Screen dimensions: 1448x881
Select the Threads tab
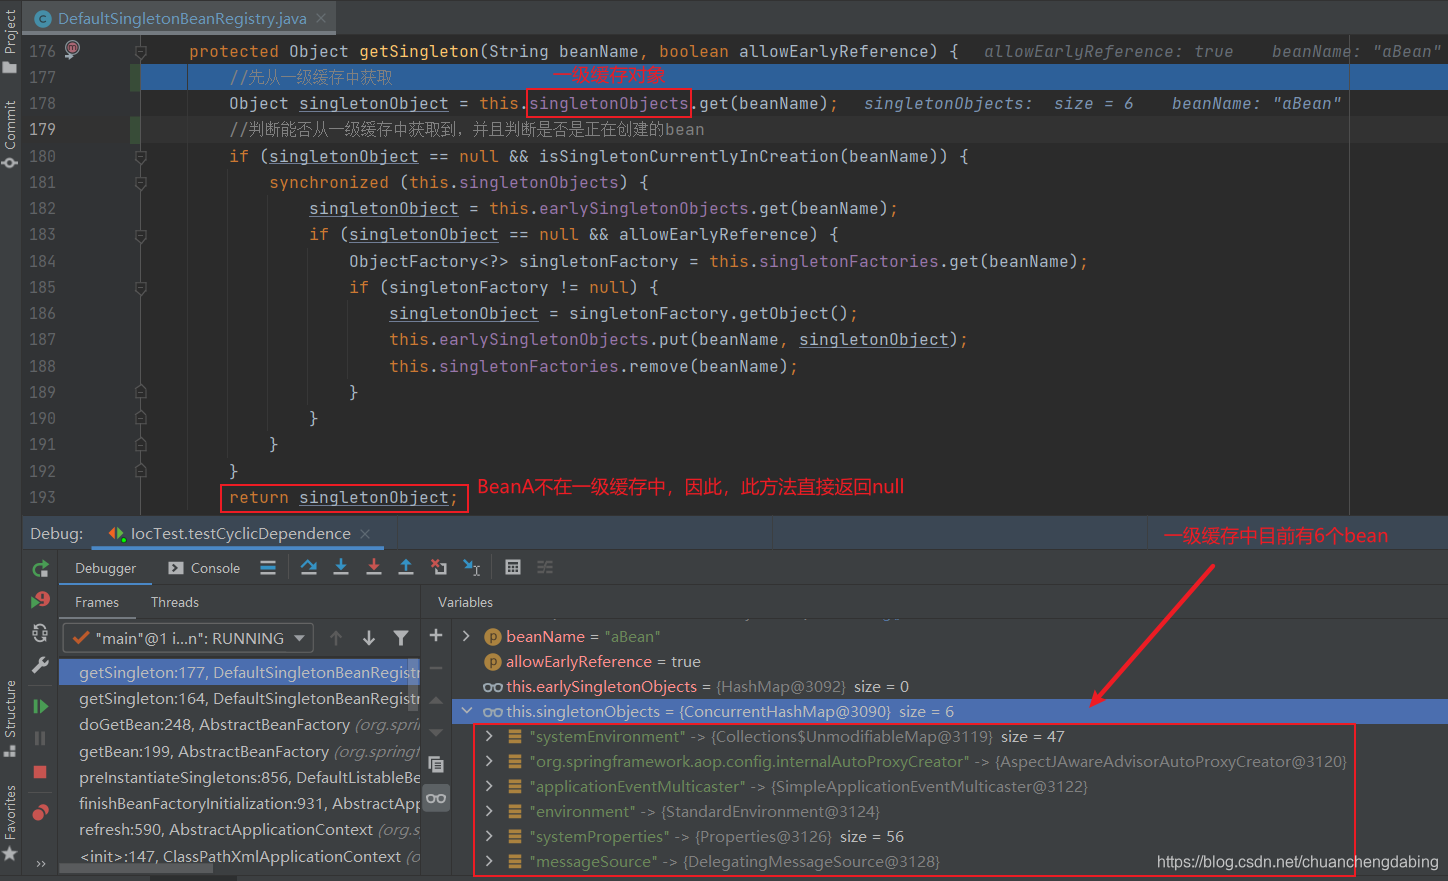(x=175, y=602)
